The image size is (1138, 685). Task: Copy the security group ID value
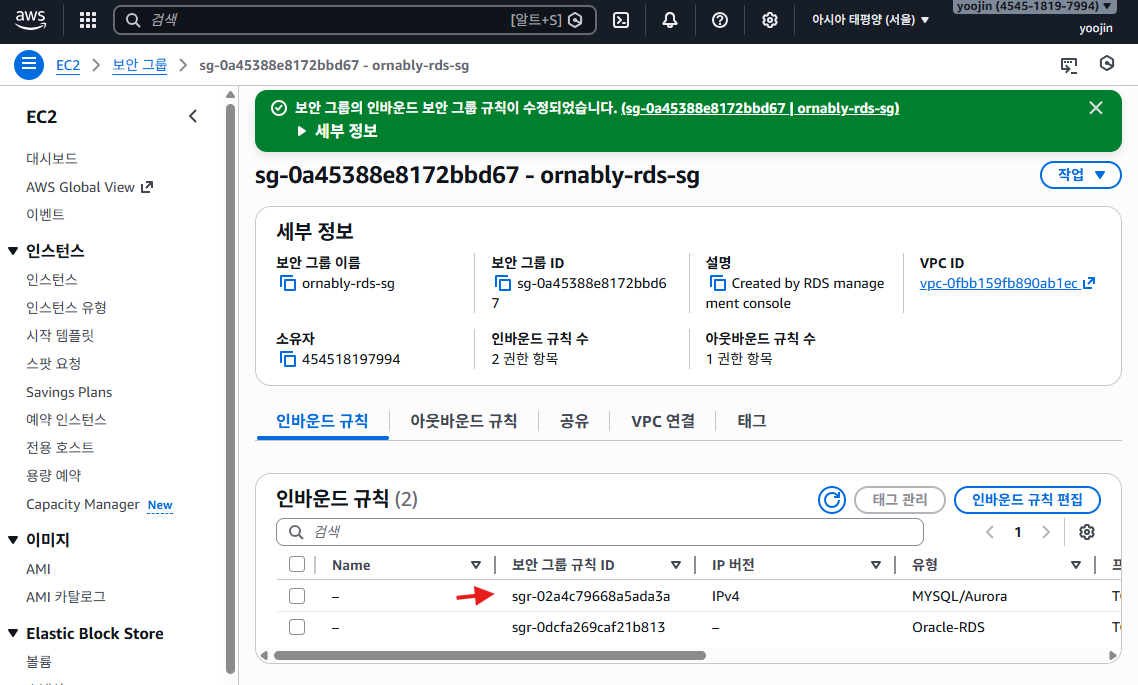coord(502,283)
